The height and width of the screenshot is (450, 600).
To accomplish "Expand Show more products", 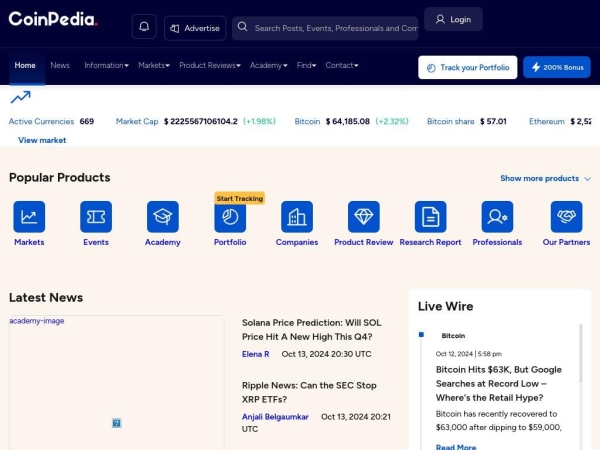I will (x=546, y=178).
